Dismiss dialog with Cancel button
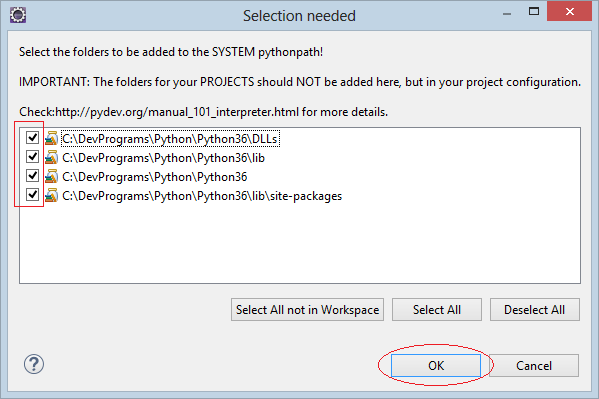The image size is (599, 399). click(534, 366)
